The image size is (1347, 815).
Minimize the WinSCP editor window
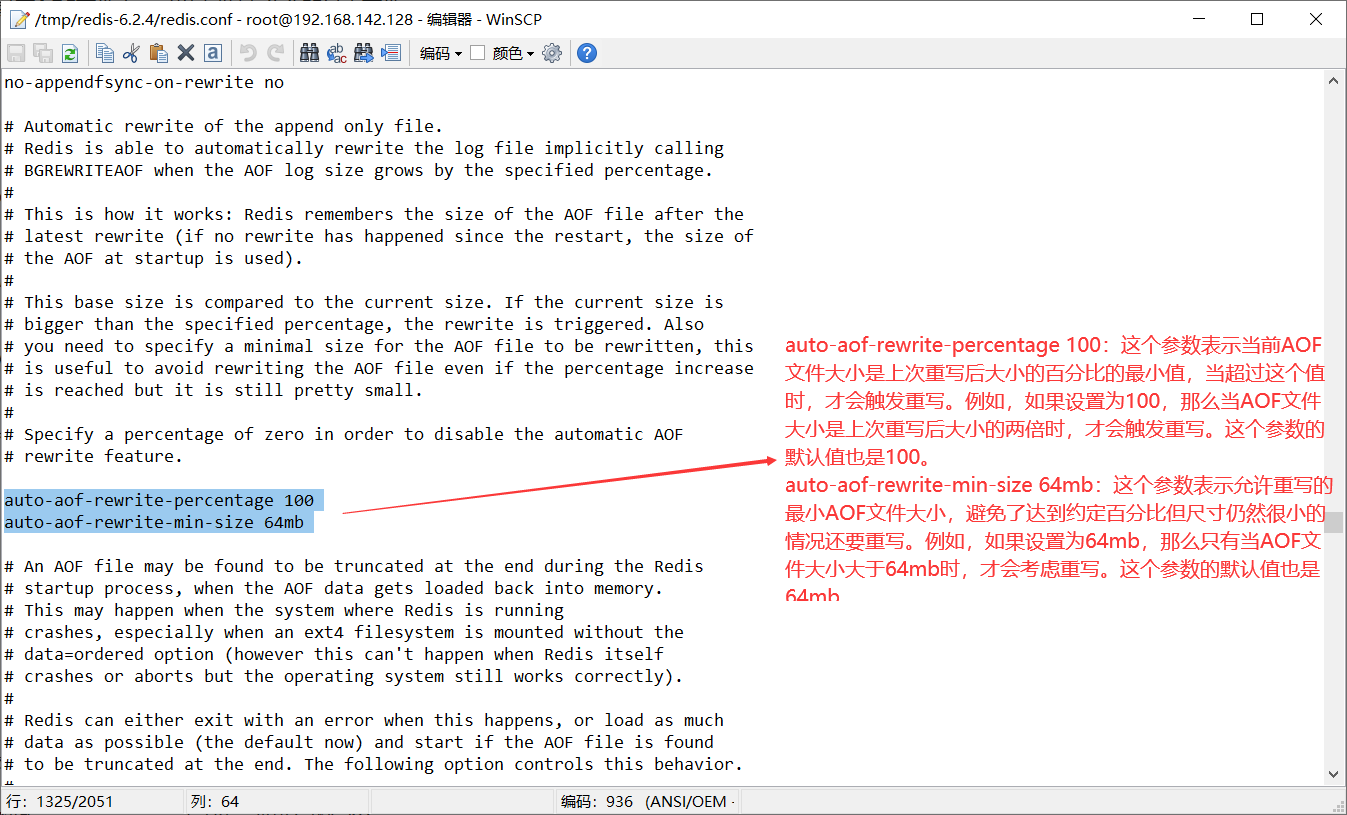point(1199,19)
